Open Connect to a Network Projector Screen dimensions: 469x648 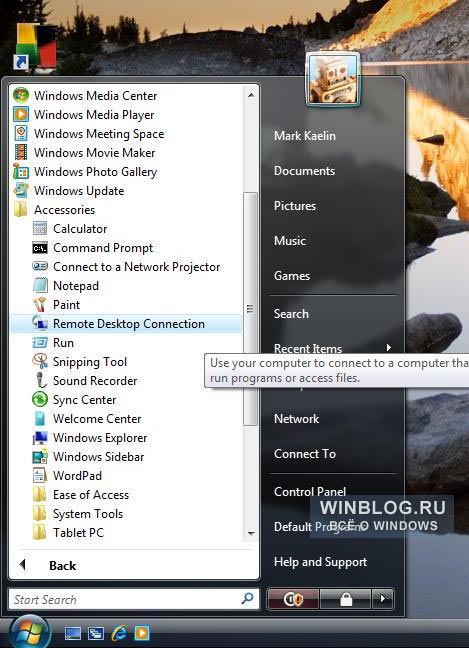[126, 267]
